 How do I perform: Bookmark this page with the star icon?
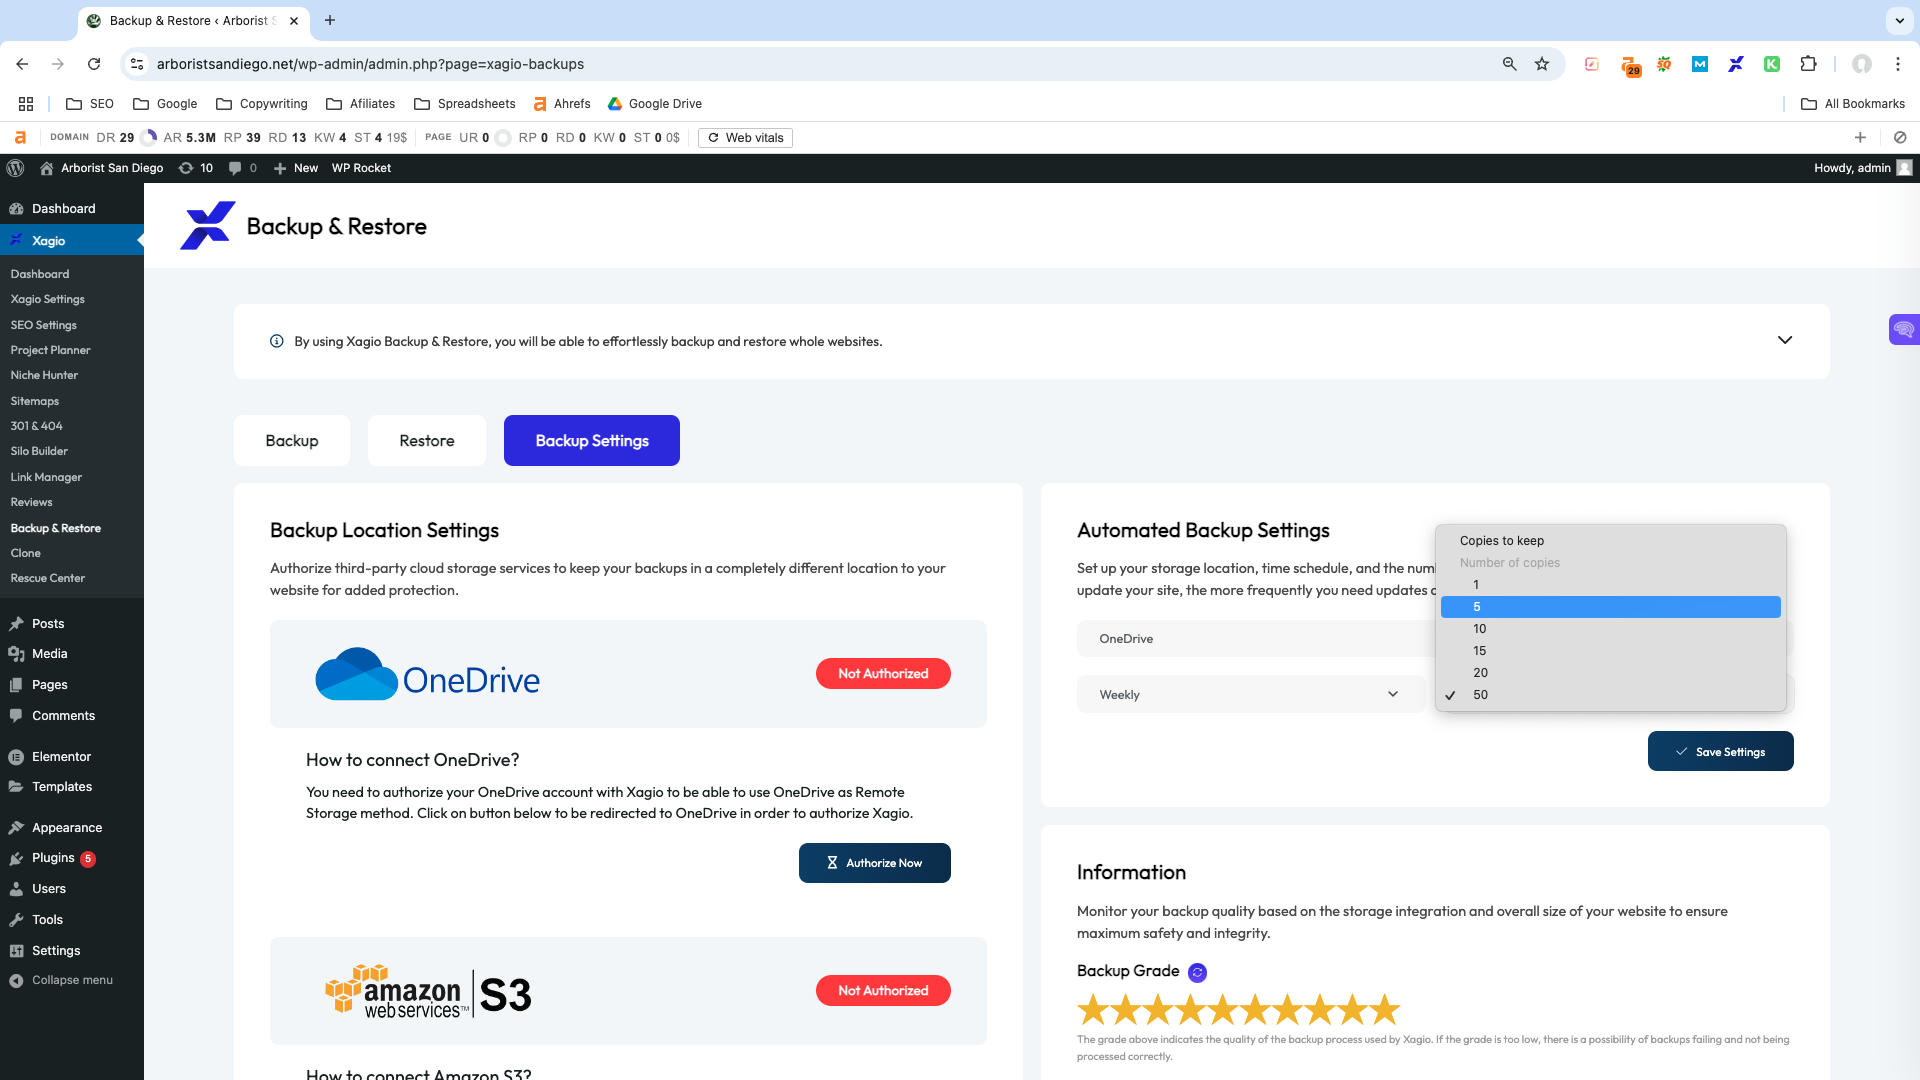tap(1542, 64)
